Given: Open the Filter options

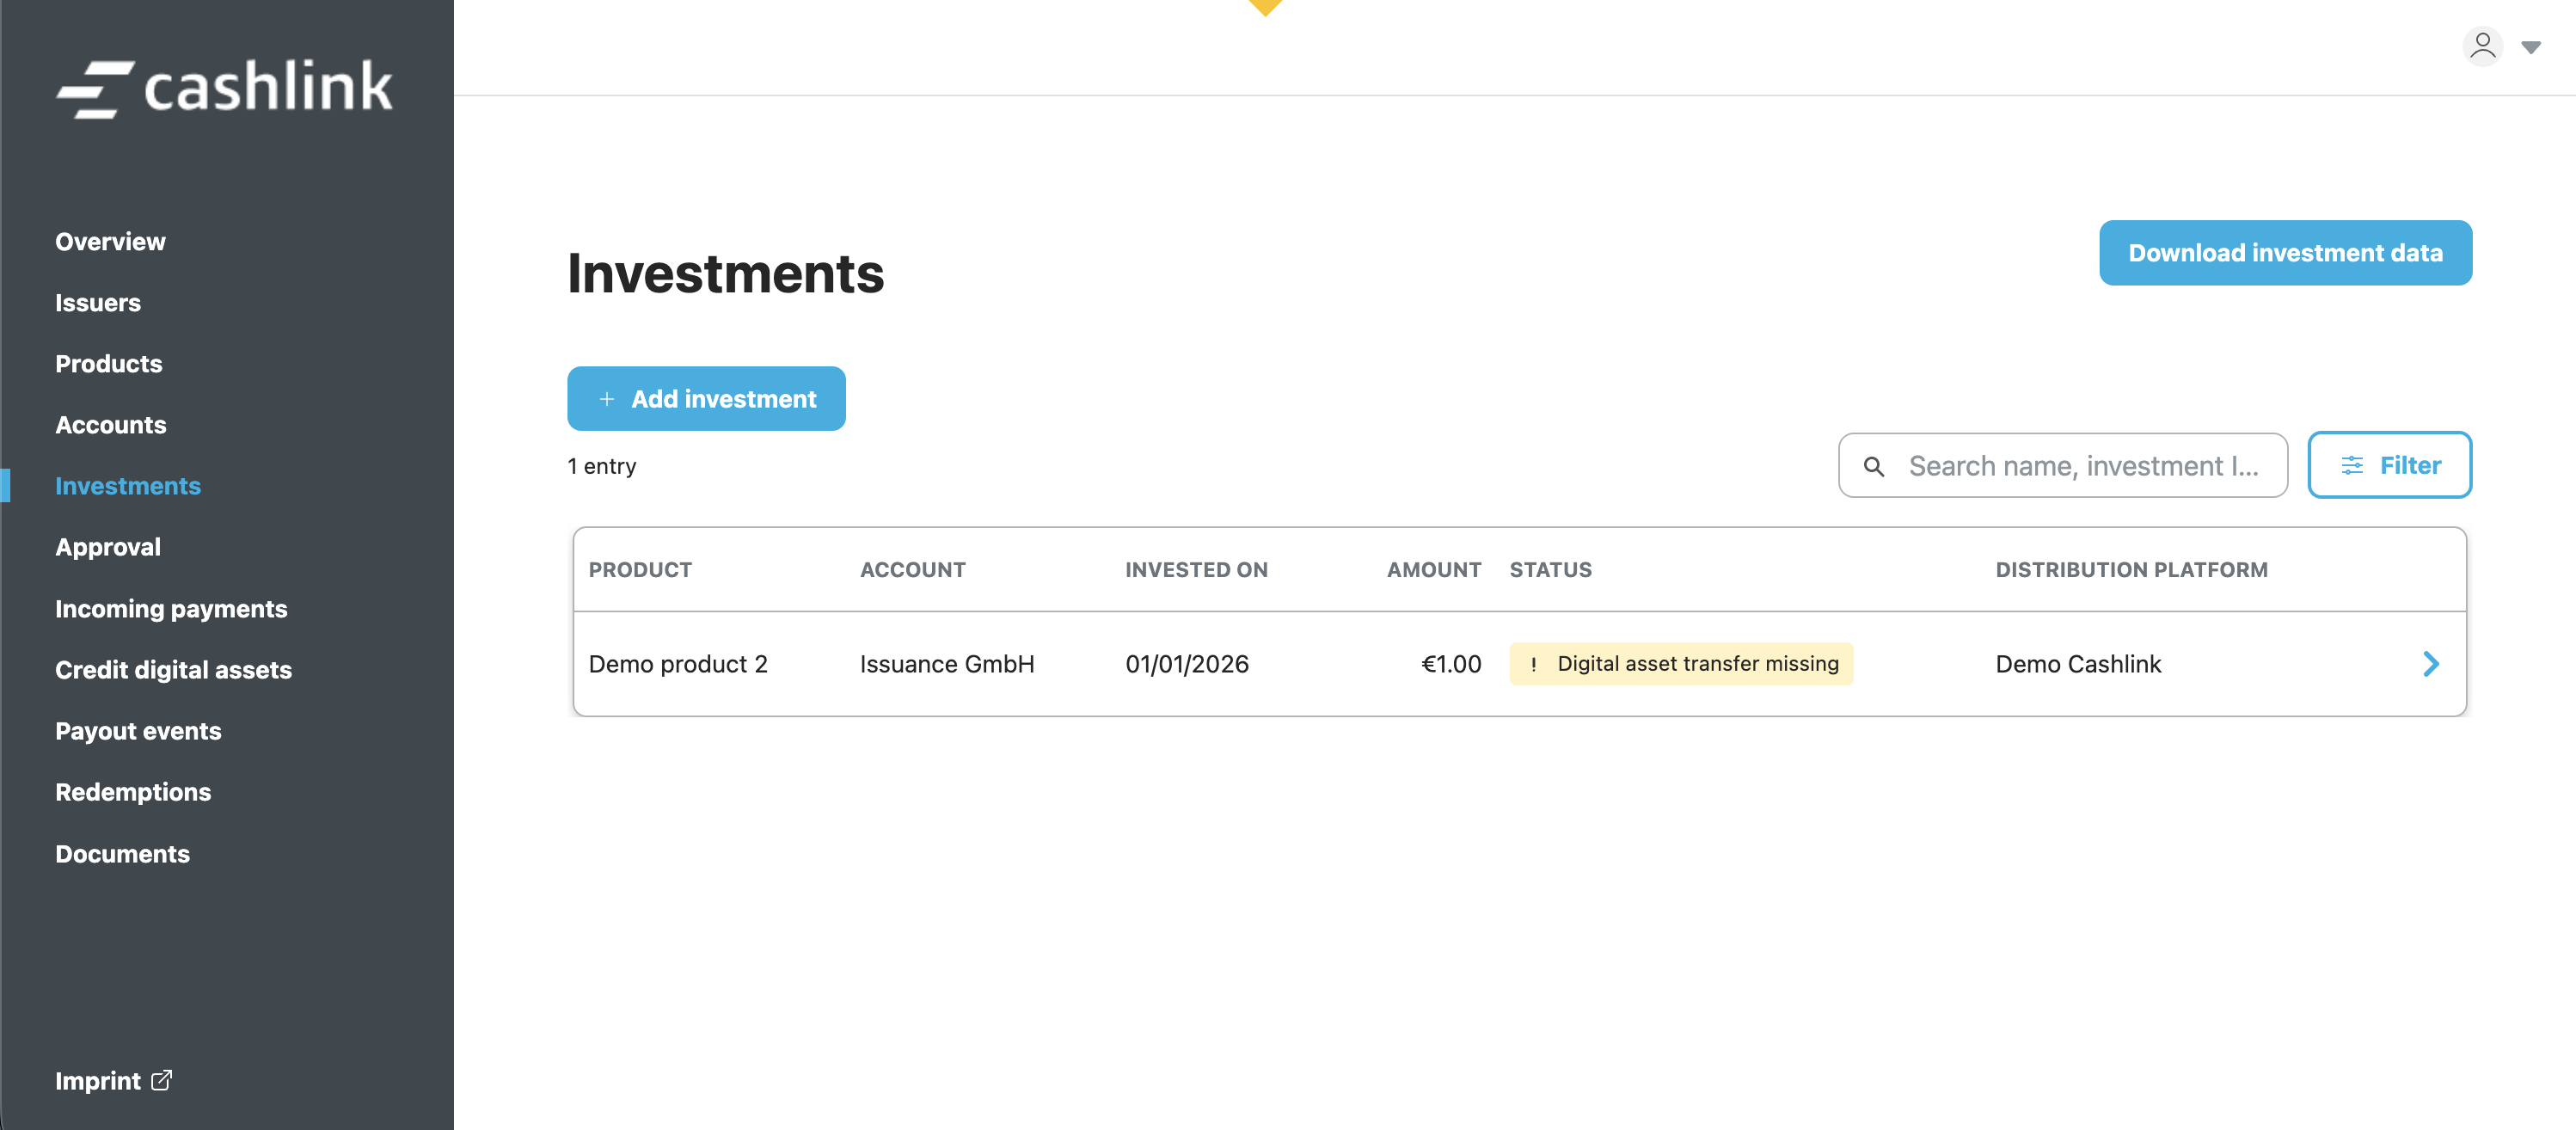Looking at the screenshot, I should point(2389,465).
